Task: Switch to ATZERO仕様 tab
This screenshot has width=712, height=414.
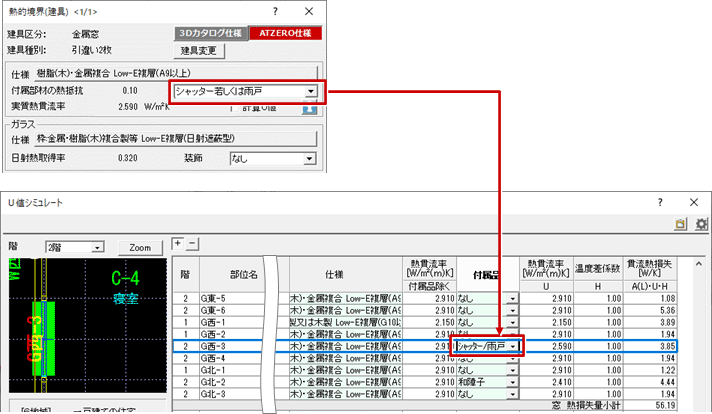Action: pos(285,33)
